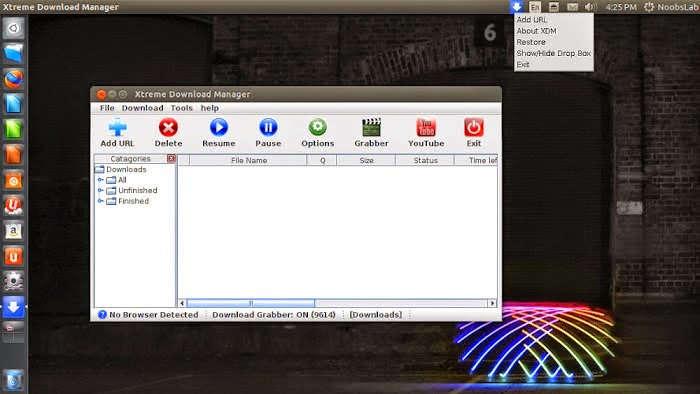Open the Trash icon in the dock
Viewport: 700px width, 394px height.
point(13,381)
